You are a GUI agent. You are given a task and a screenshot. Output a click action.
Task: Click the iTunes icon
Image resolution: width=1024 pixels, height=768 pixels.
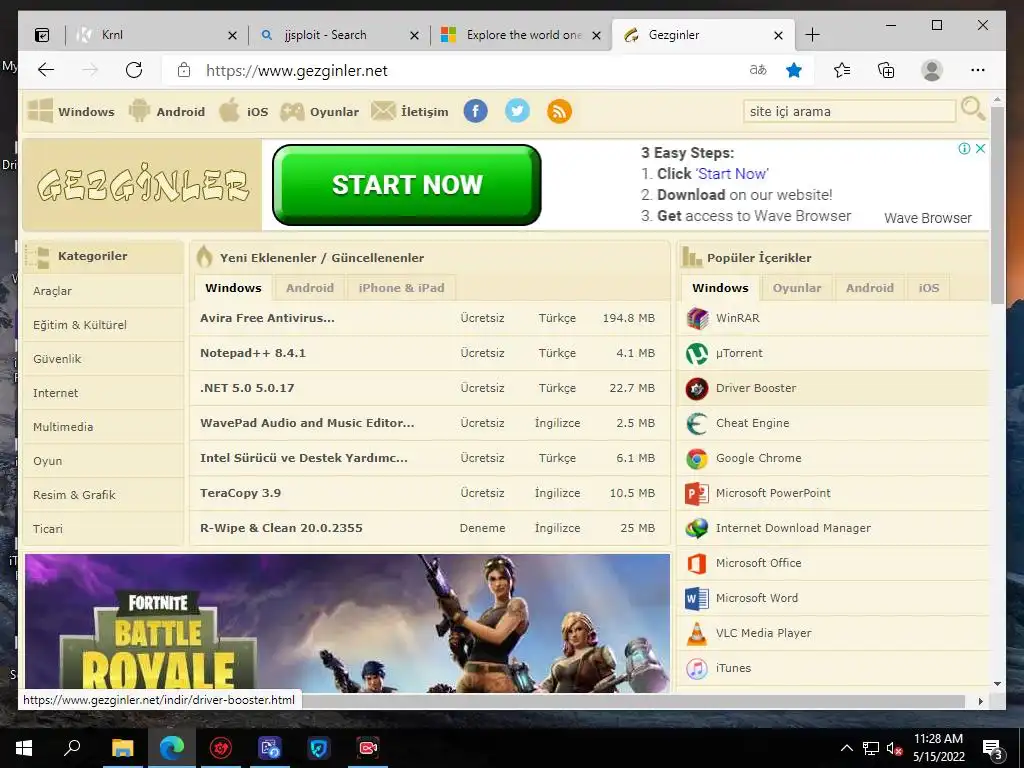[697, 669]
